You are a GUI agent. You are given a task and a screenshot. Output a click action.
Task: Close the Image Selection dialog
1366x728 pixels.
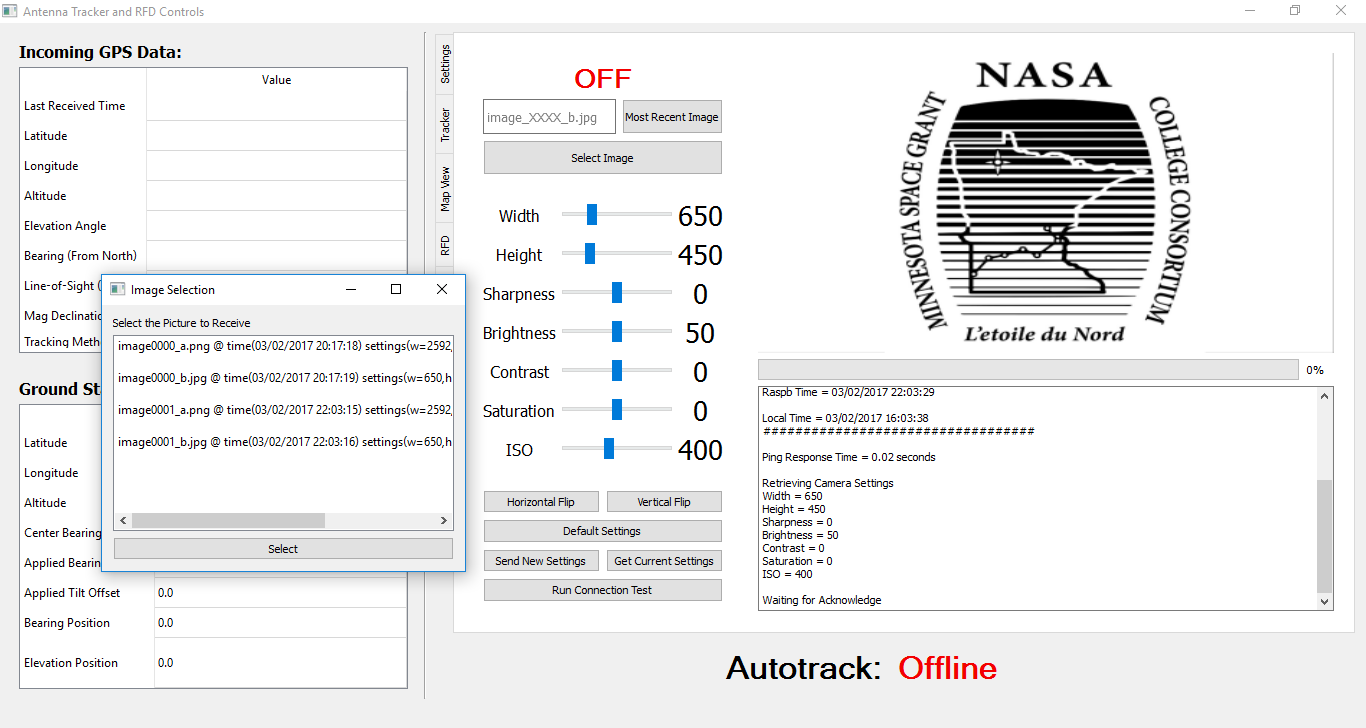pos(442,289)
